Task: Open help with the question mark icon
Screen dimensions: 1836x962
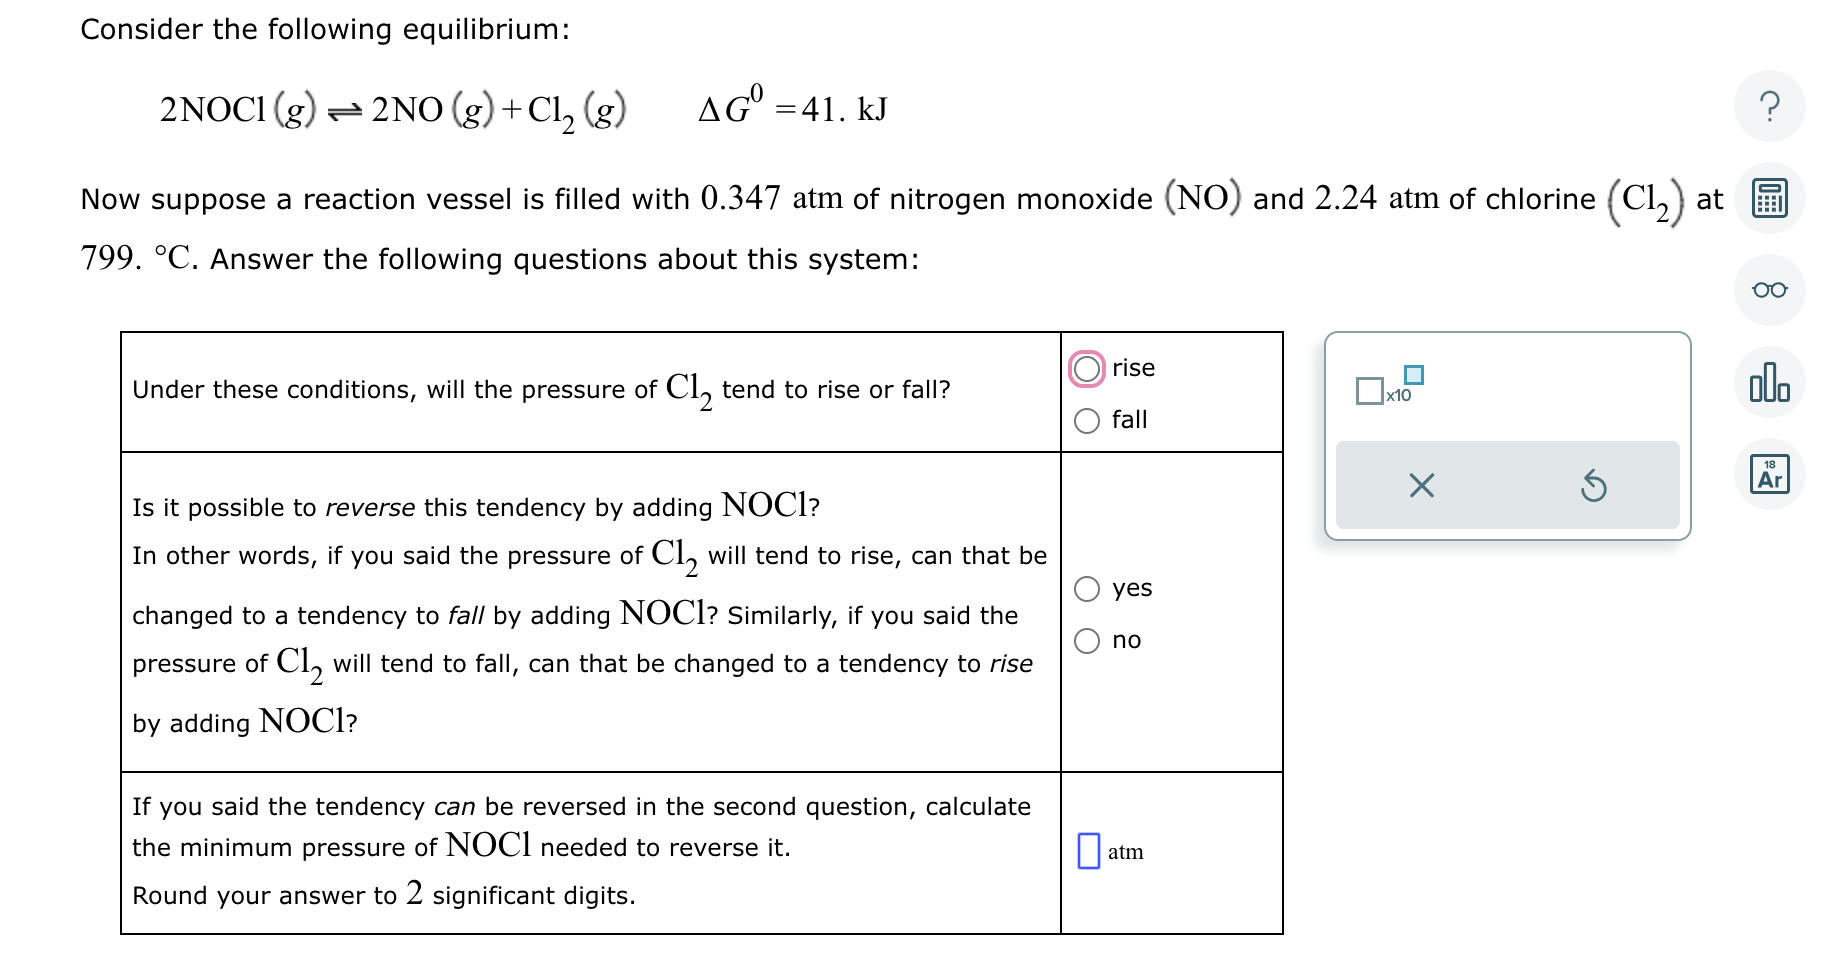Action: pyautogui.click(x=1771, y=107)
